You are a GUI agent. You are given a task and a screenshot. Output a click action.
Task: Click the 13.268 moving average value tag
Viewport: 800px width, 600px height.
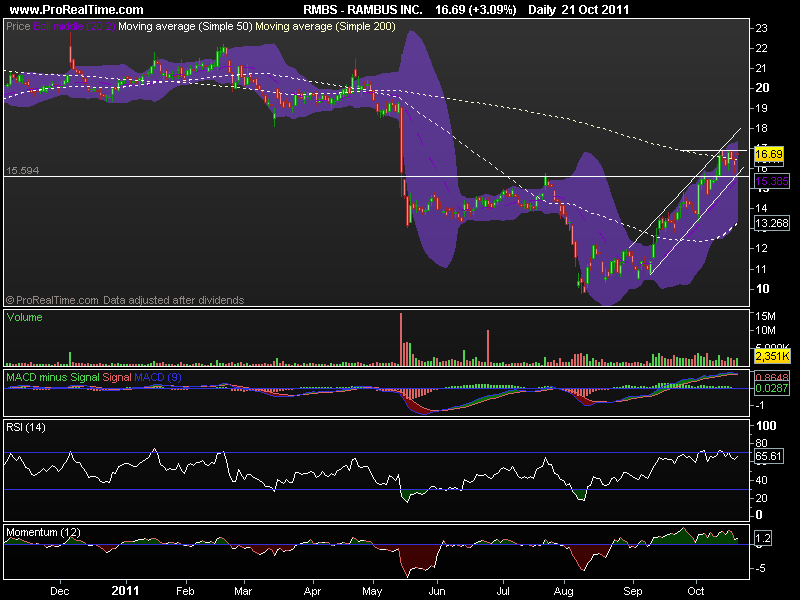pos(771,223)
